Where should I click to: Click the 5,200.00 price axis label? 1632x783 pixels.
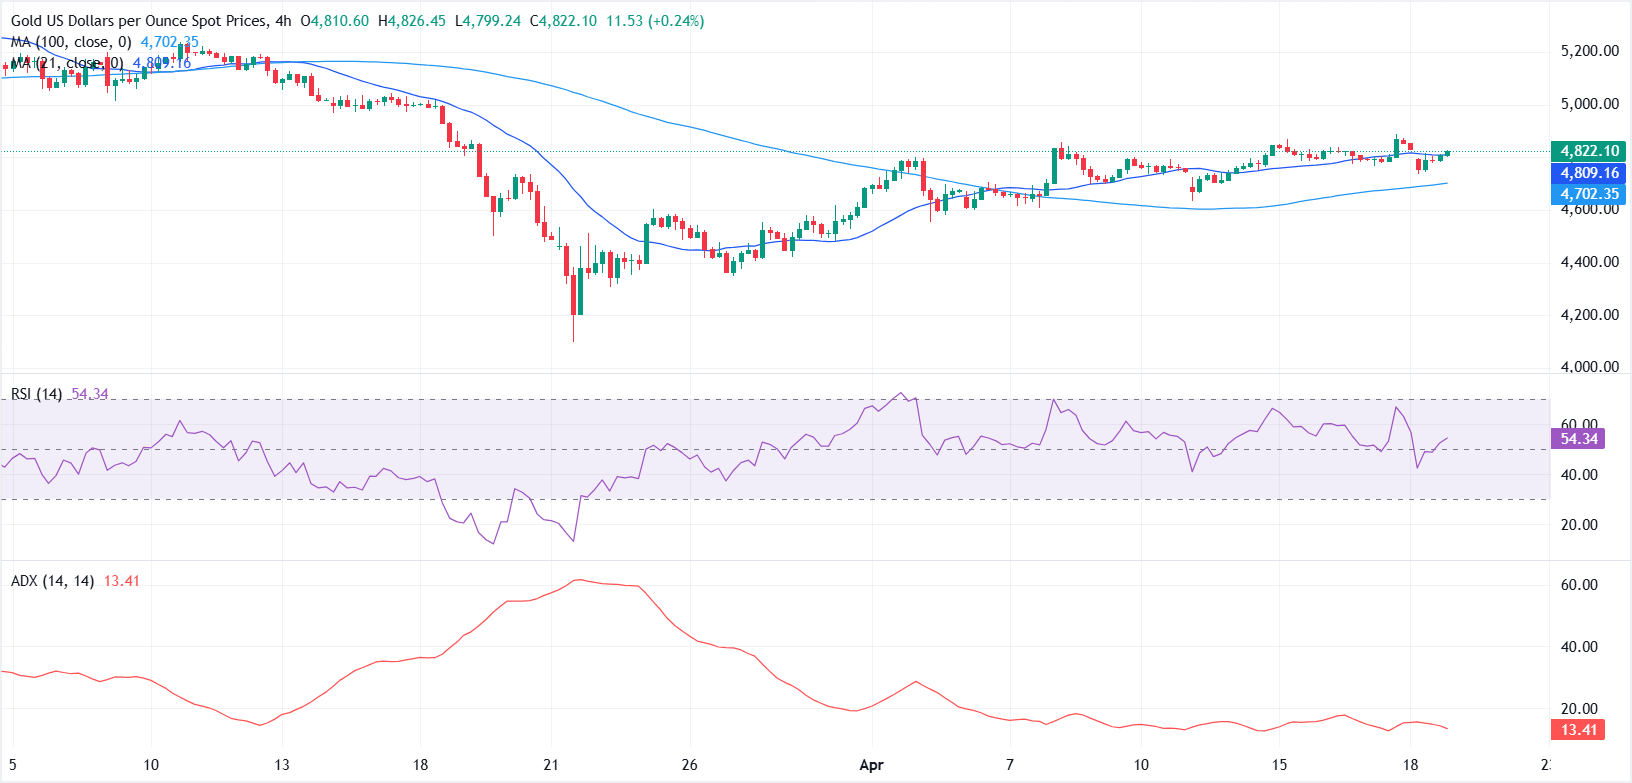(1589, 51)
